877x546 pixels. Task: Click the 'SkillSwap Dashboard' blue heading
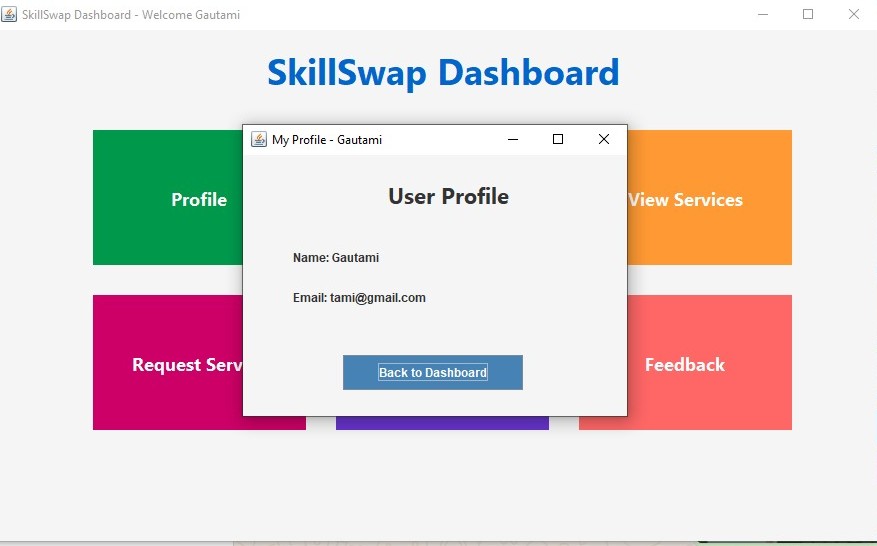click(x=443, y=73)
